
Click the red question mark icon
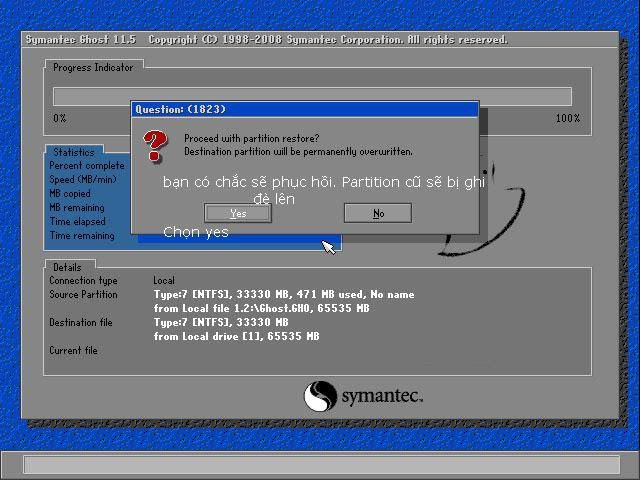(155, 144)
